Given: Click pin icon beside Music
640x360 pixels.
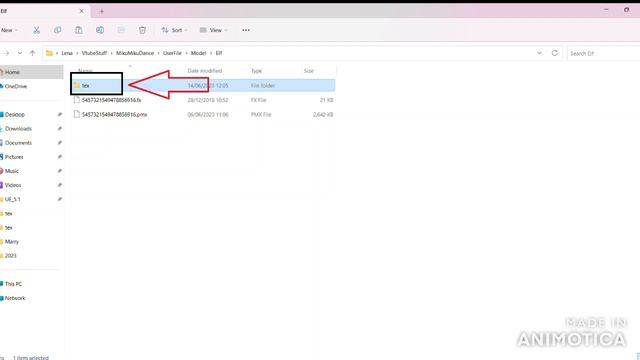Looking at the screenshot, I should (x=60, y=171).
